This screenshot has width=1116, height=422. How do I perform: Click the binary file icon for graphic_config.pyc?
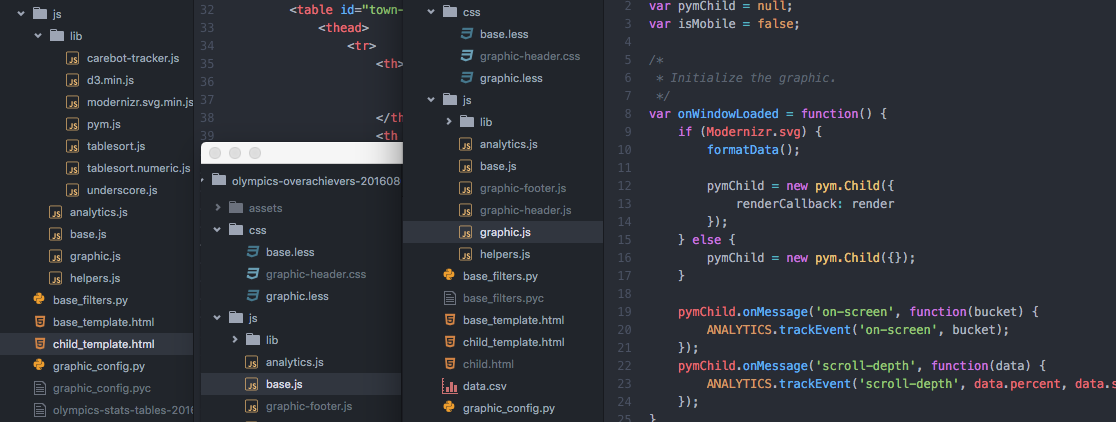(x=39, y=388)
